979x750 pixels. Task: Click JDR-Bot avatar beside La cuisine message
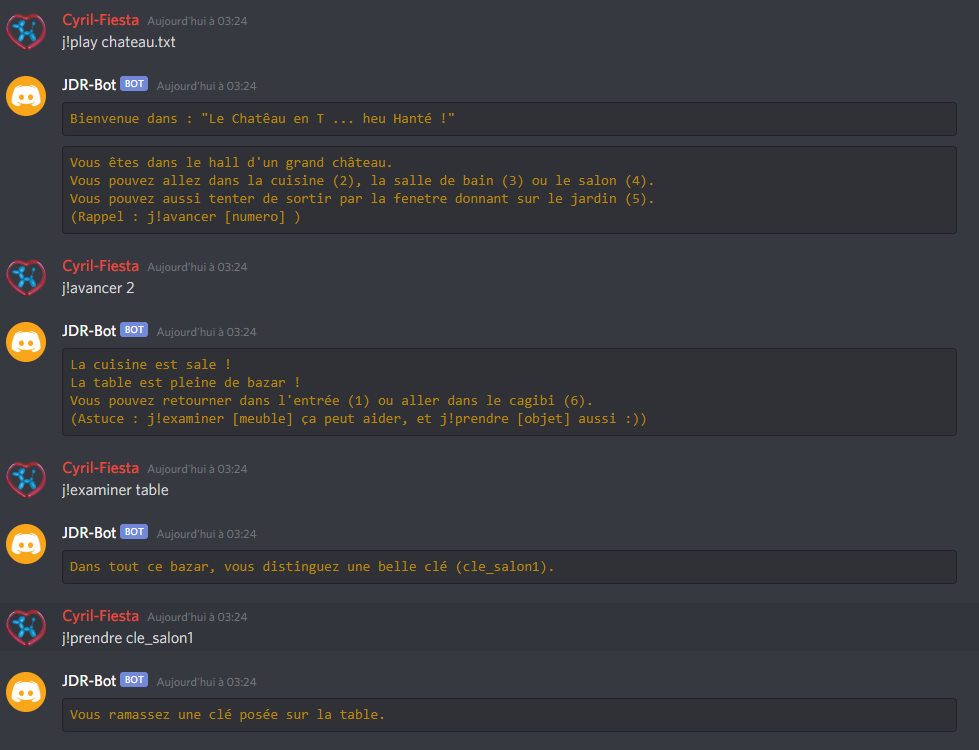pos(26,342)
